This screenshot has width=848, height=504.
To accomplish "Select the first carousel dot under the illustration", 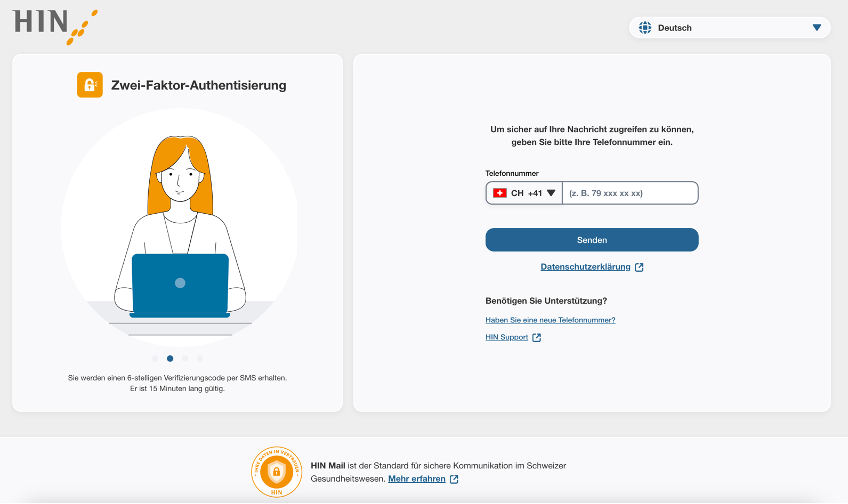I will coord(155,358).
